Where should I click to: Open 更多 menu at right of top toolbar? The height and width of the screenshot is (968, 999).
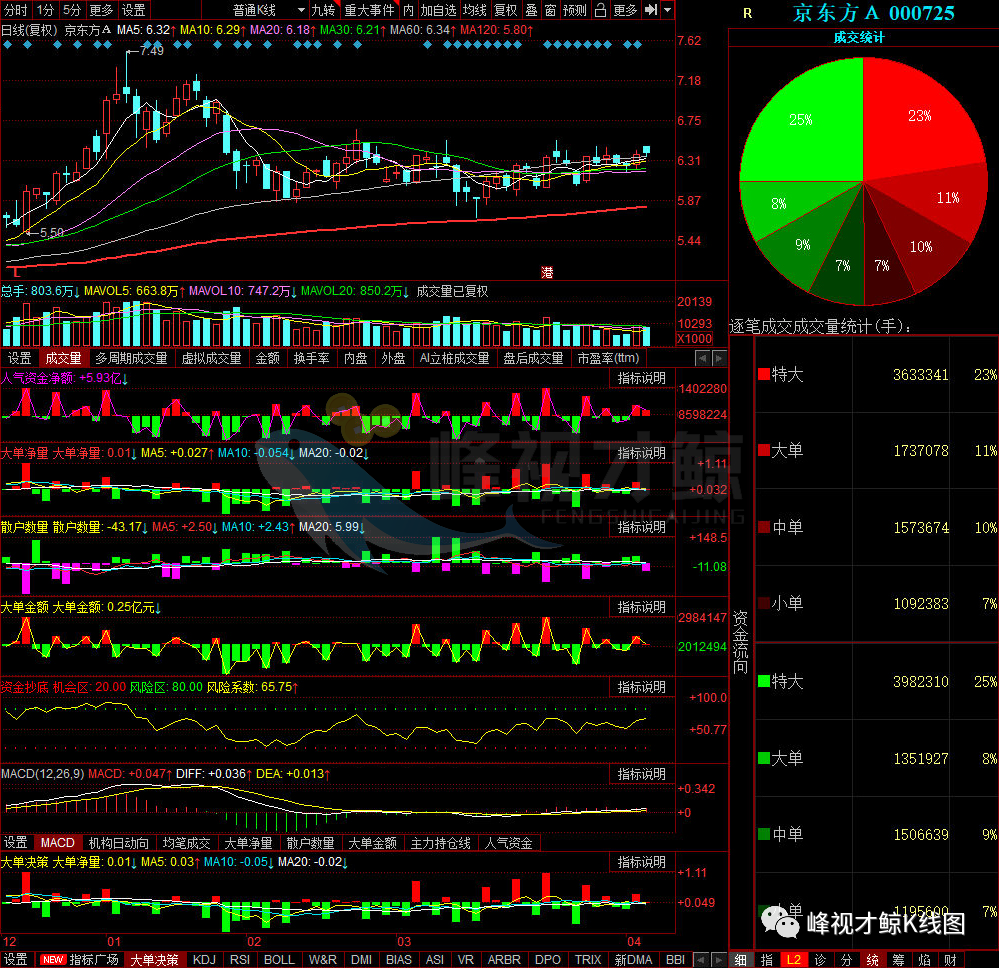tap(625, 10)
